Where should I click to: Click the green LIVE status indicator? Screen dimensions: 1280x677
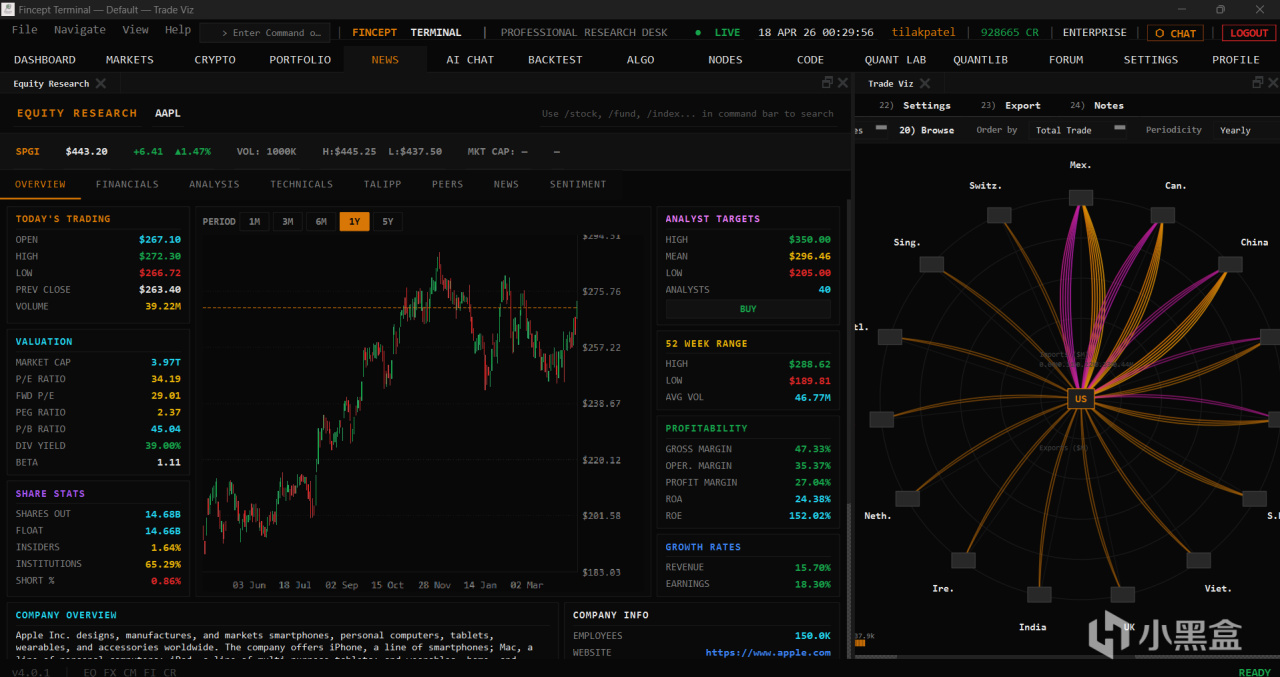click(718, 33)
